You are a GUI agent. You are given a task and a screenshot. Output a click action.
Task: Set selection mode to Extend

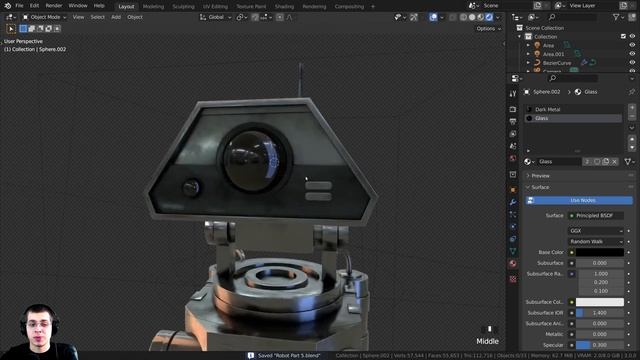32,29
